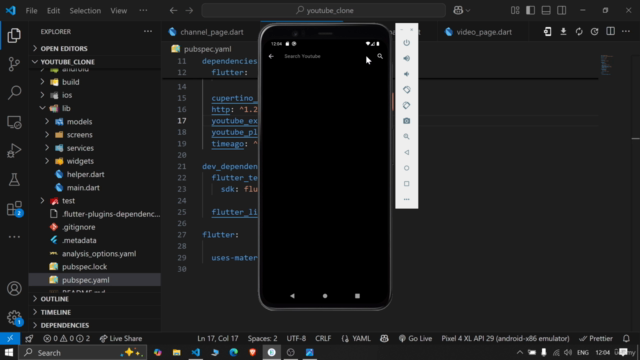Open the Accounts menu
Image resolution: width=640 pixels, height=360 pixels.
click(14, 289)
